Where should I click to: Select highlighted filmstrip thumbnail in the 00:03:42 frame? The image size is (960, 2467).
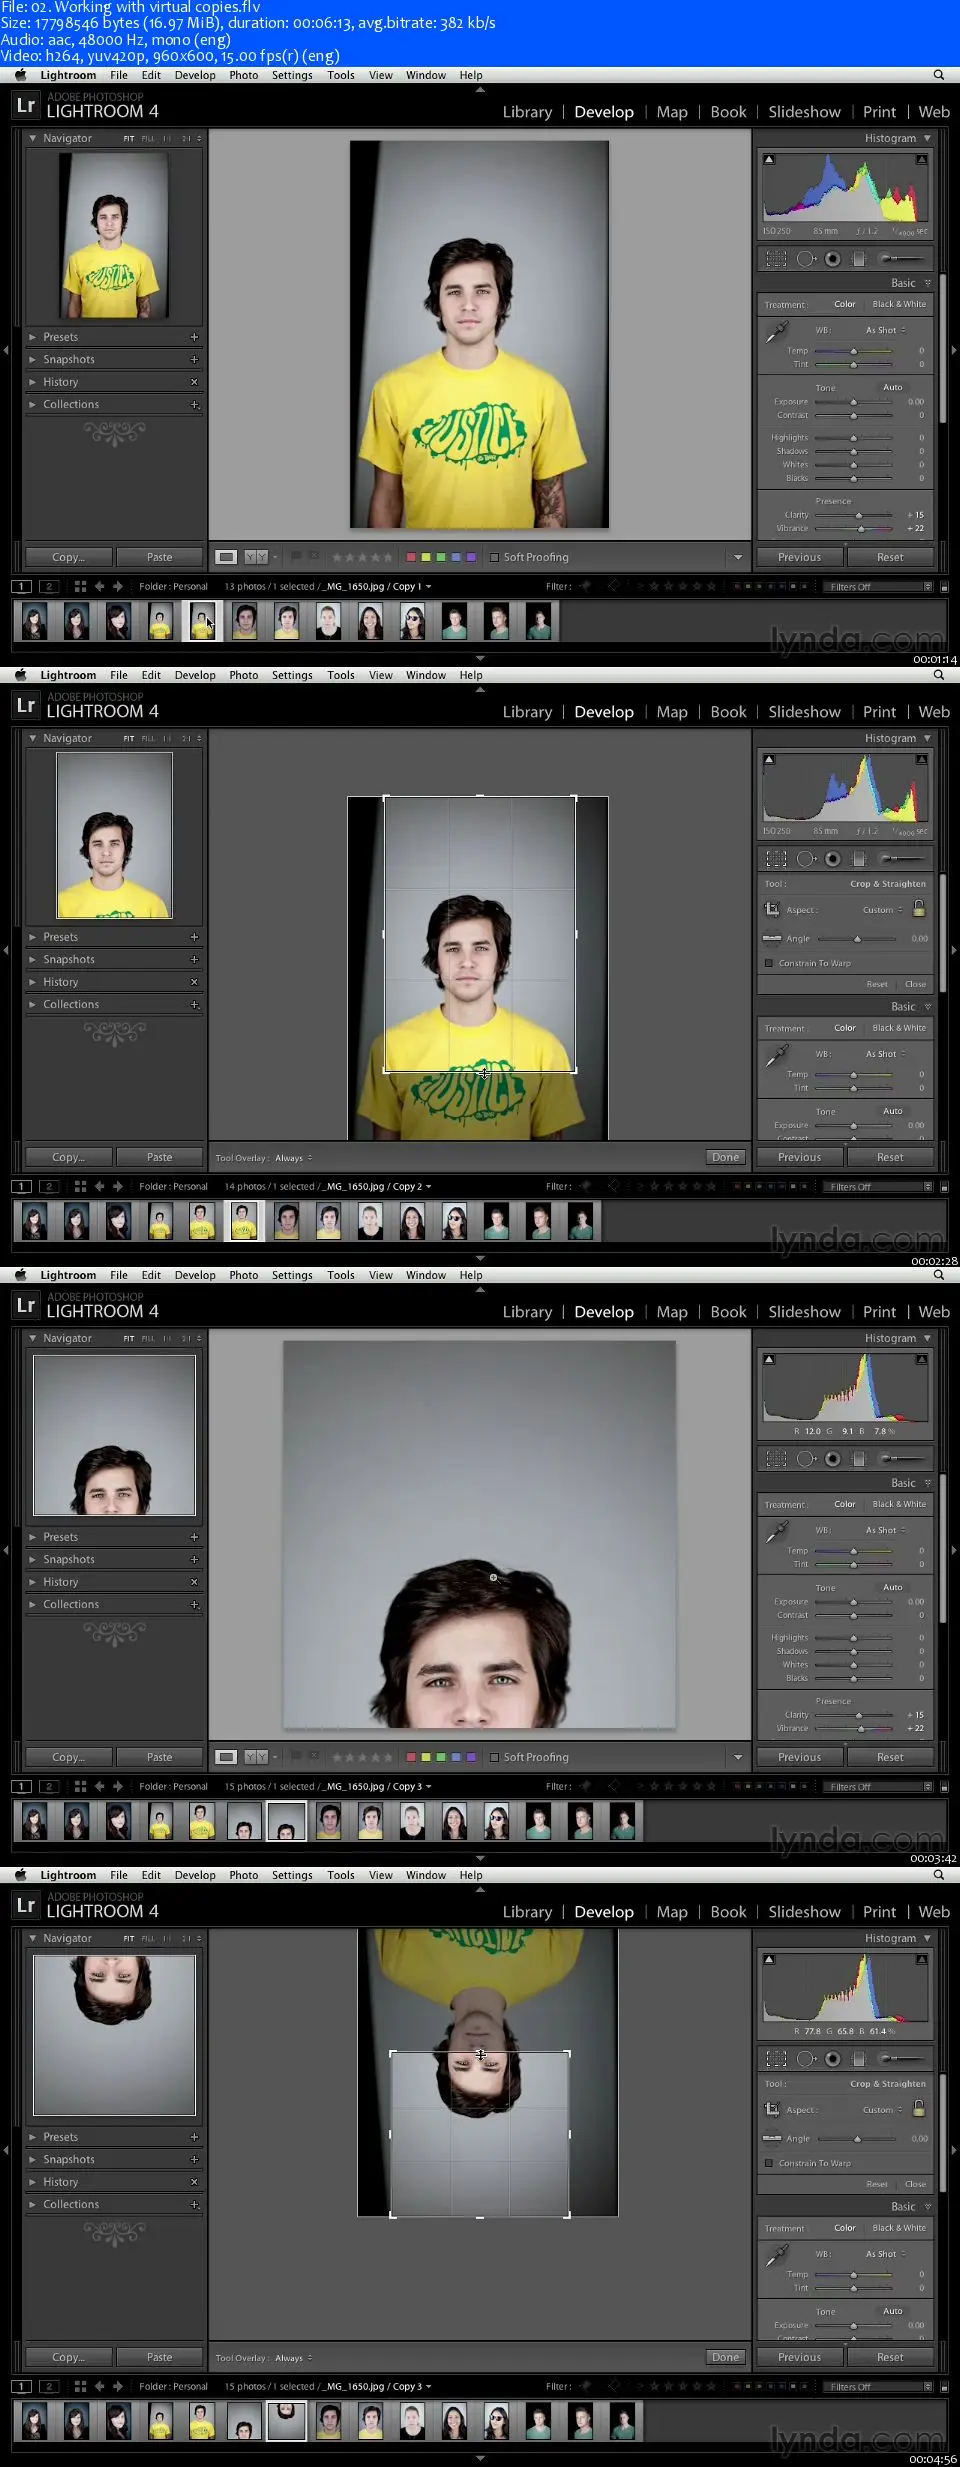click(x=286, y=1821)
